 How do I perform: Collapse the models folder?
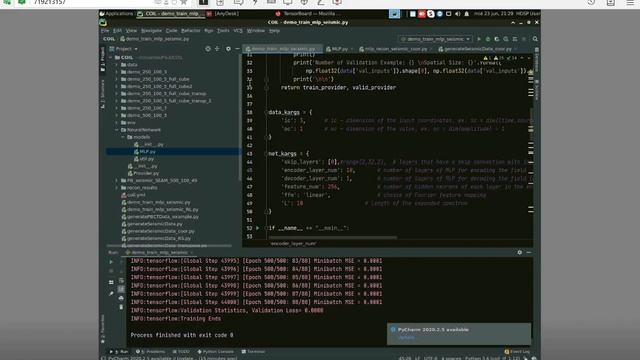(x=123, y=137)
